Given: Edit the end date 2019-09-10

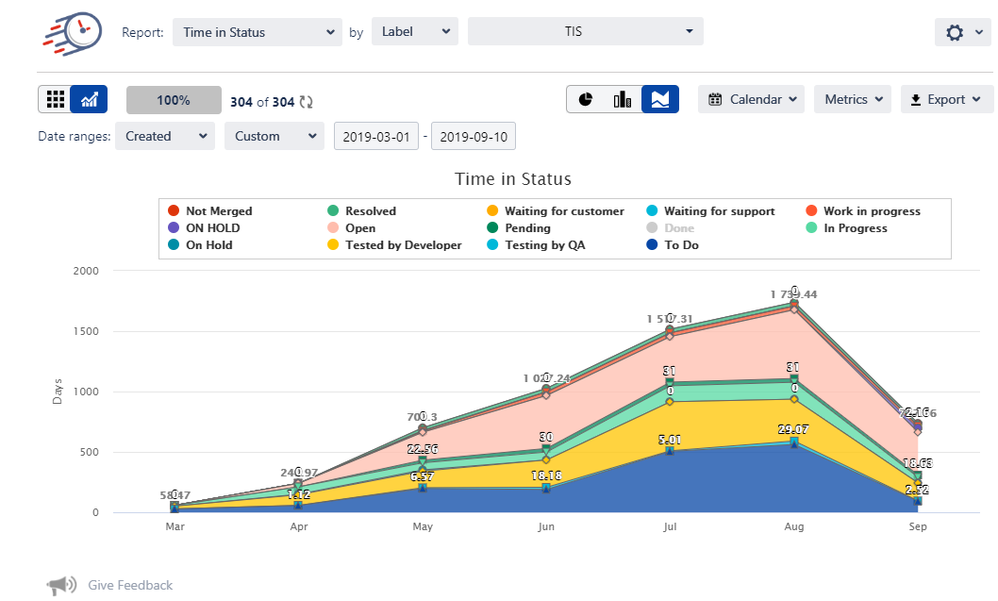Looking at the screenshot, I should pyautogui.click(x=473, y=136).
